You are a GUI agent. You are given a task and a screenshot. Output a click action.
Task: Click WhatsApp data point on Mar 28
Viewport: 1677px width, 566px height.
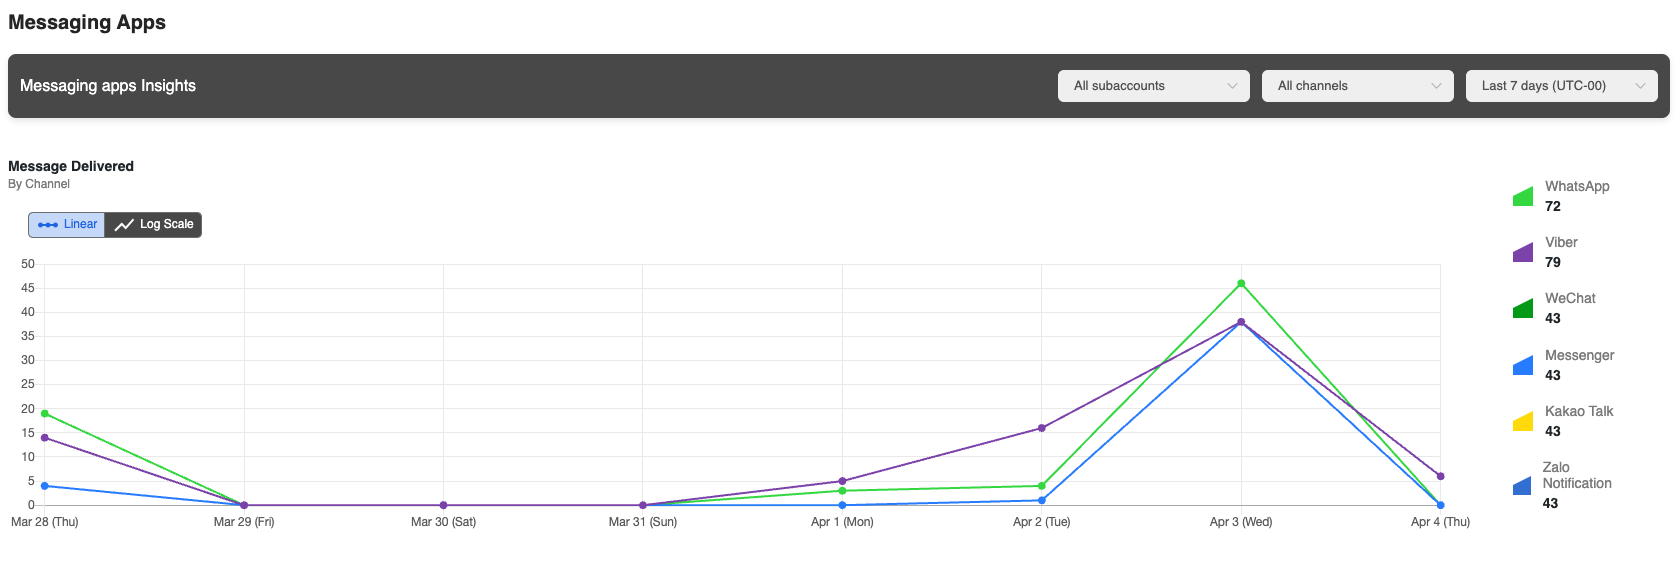click(45, 414)
